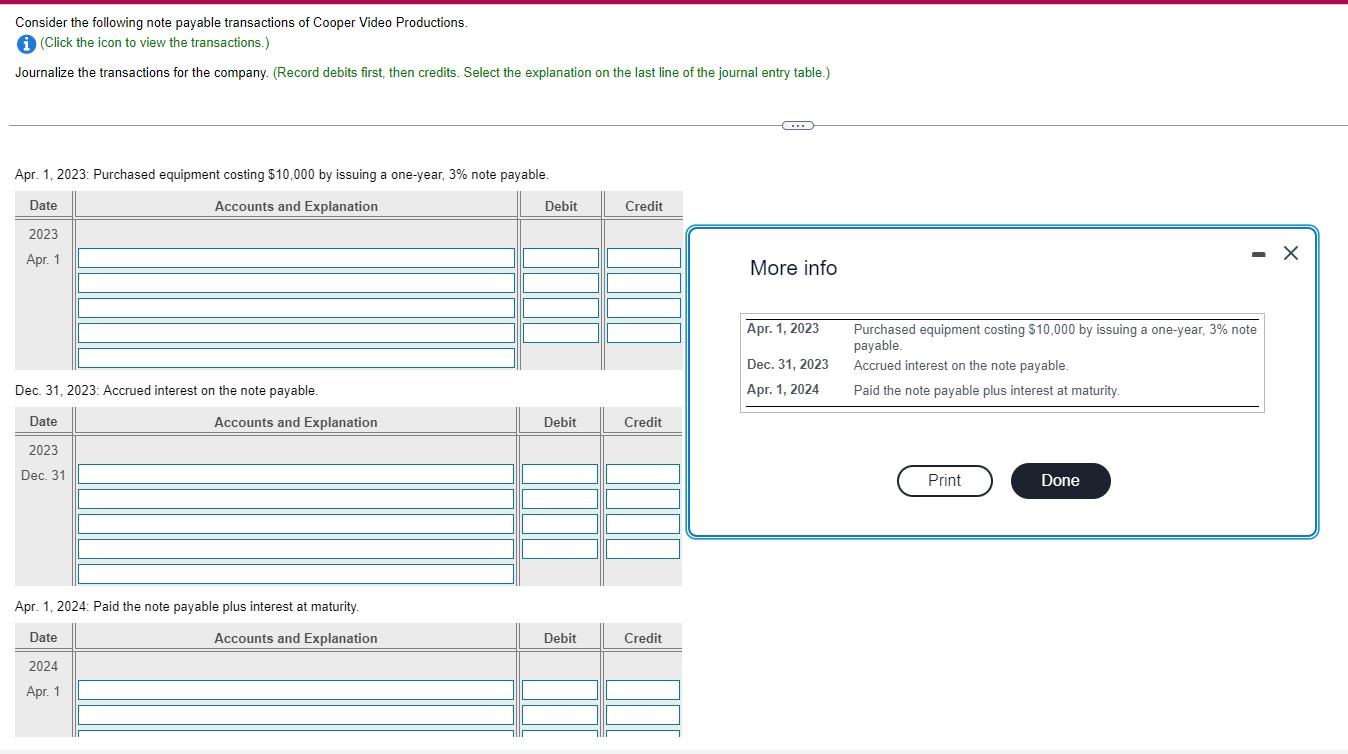This screenshot has height=754, width=1348.
Task: Click the Debit field in the 2024 table
Action: pos(559,689)
